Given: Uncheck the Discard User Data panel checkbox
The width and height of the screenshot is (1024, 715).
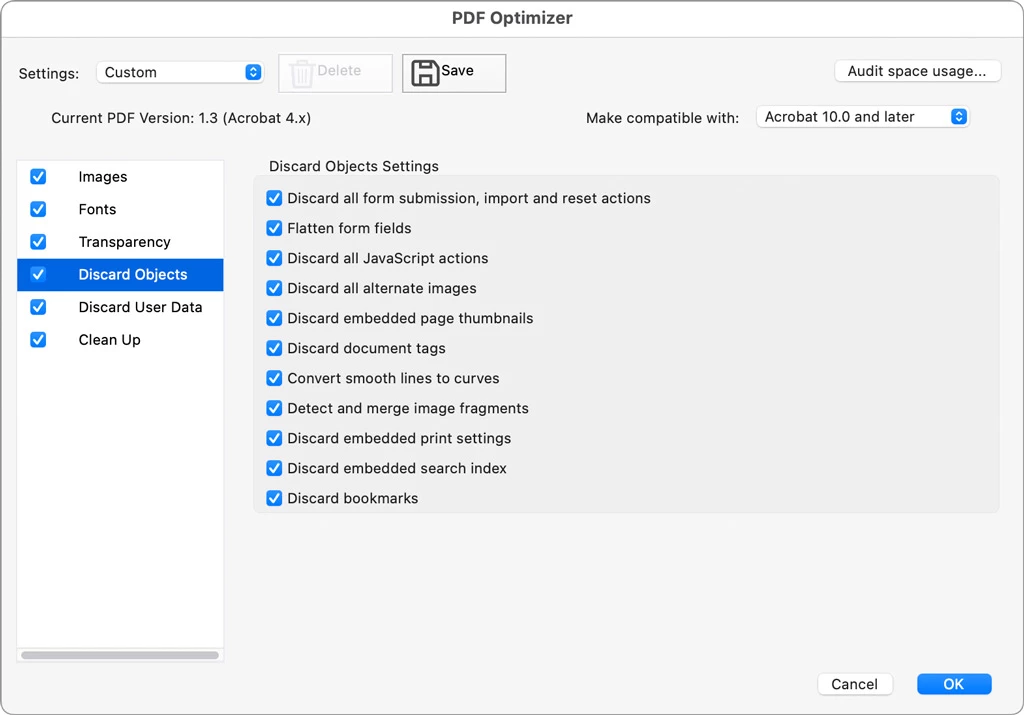Looking at the screenshot, I should click(39, 307).
